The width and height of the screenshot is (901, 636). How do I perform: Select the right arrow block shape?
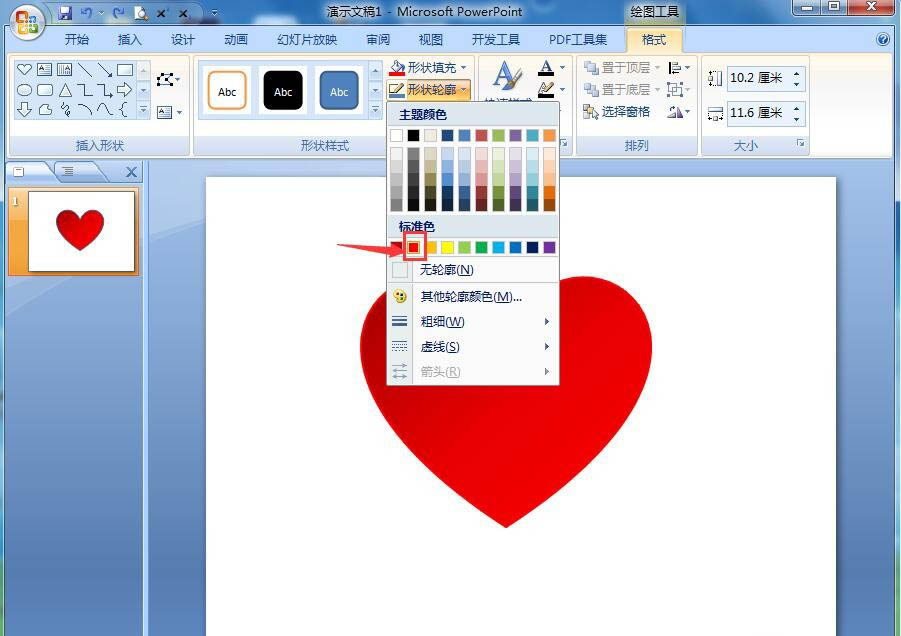tap(124, 90)
